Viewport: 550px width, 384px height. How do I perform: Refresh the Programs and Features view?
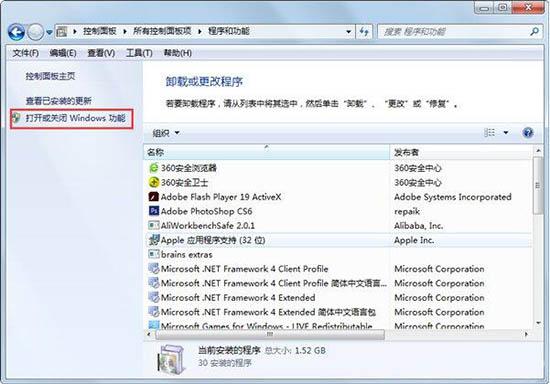click(364, 32)
